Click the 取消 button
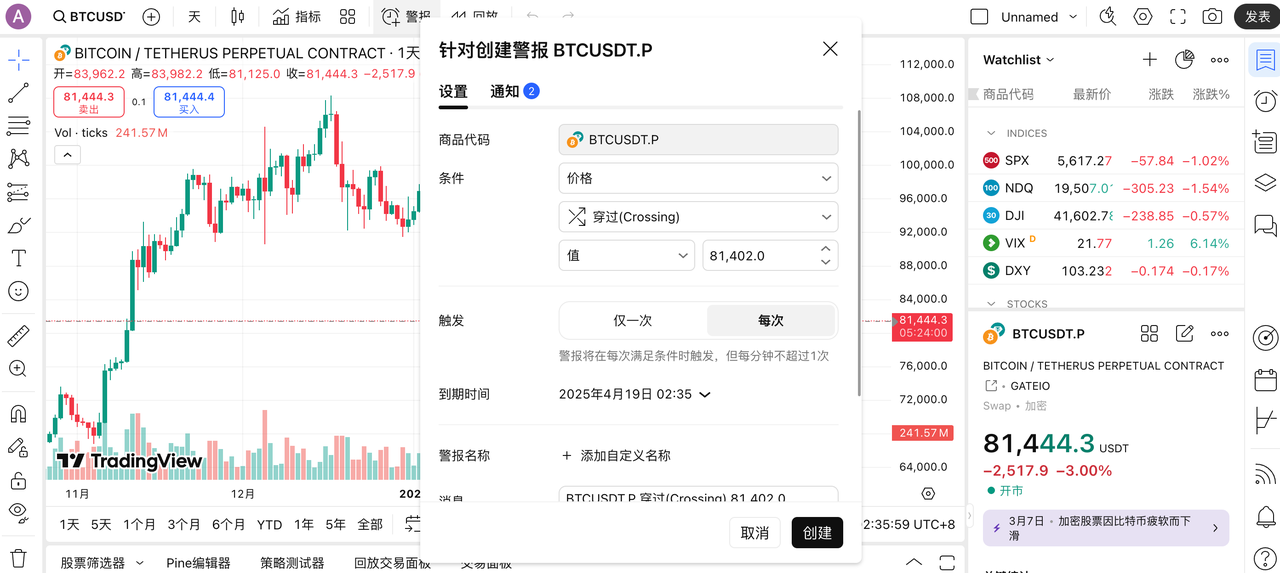Screen dimensions: 1280x573 coord(754,533)
